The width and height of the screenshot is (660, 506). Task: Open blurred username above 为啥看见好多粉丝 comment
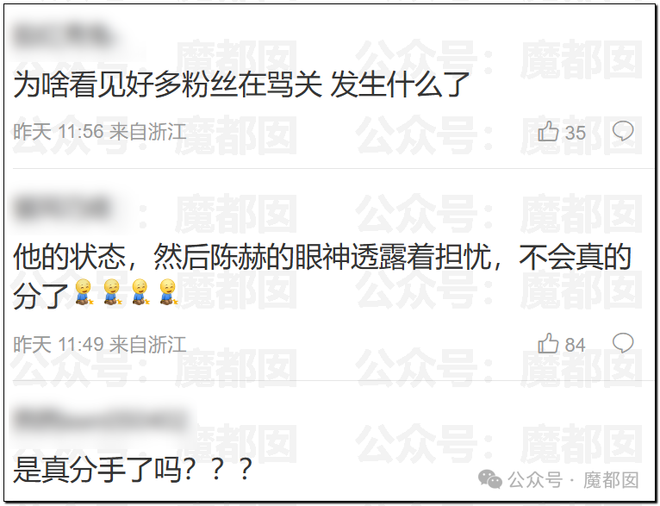tap(63, 37)
